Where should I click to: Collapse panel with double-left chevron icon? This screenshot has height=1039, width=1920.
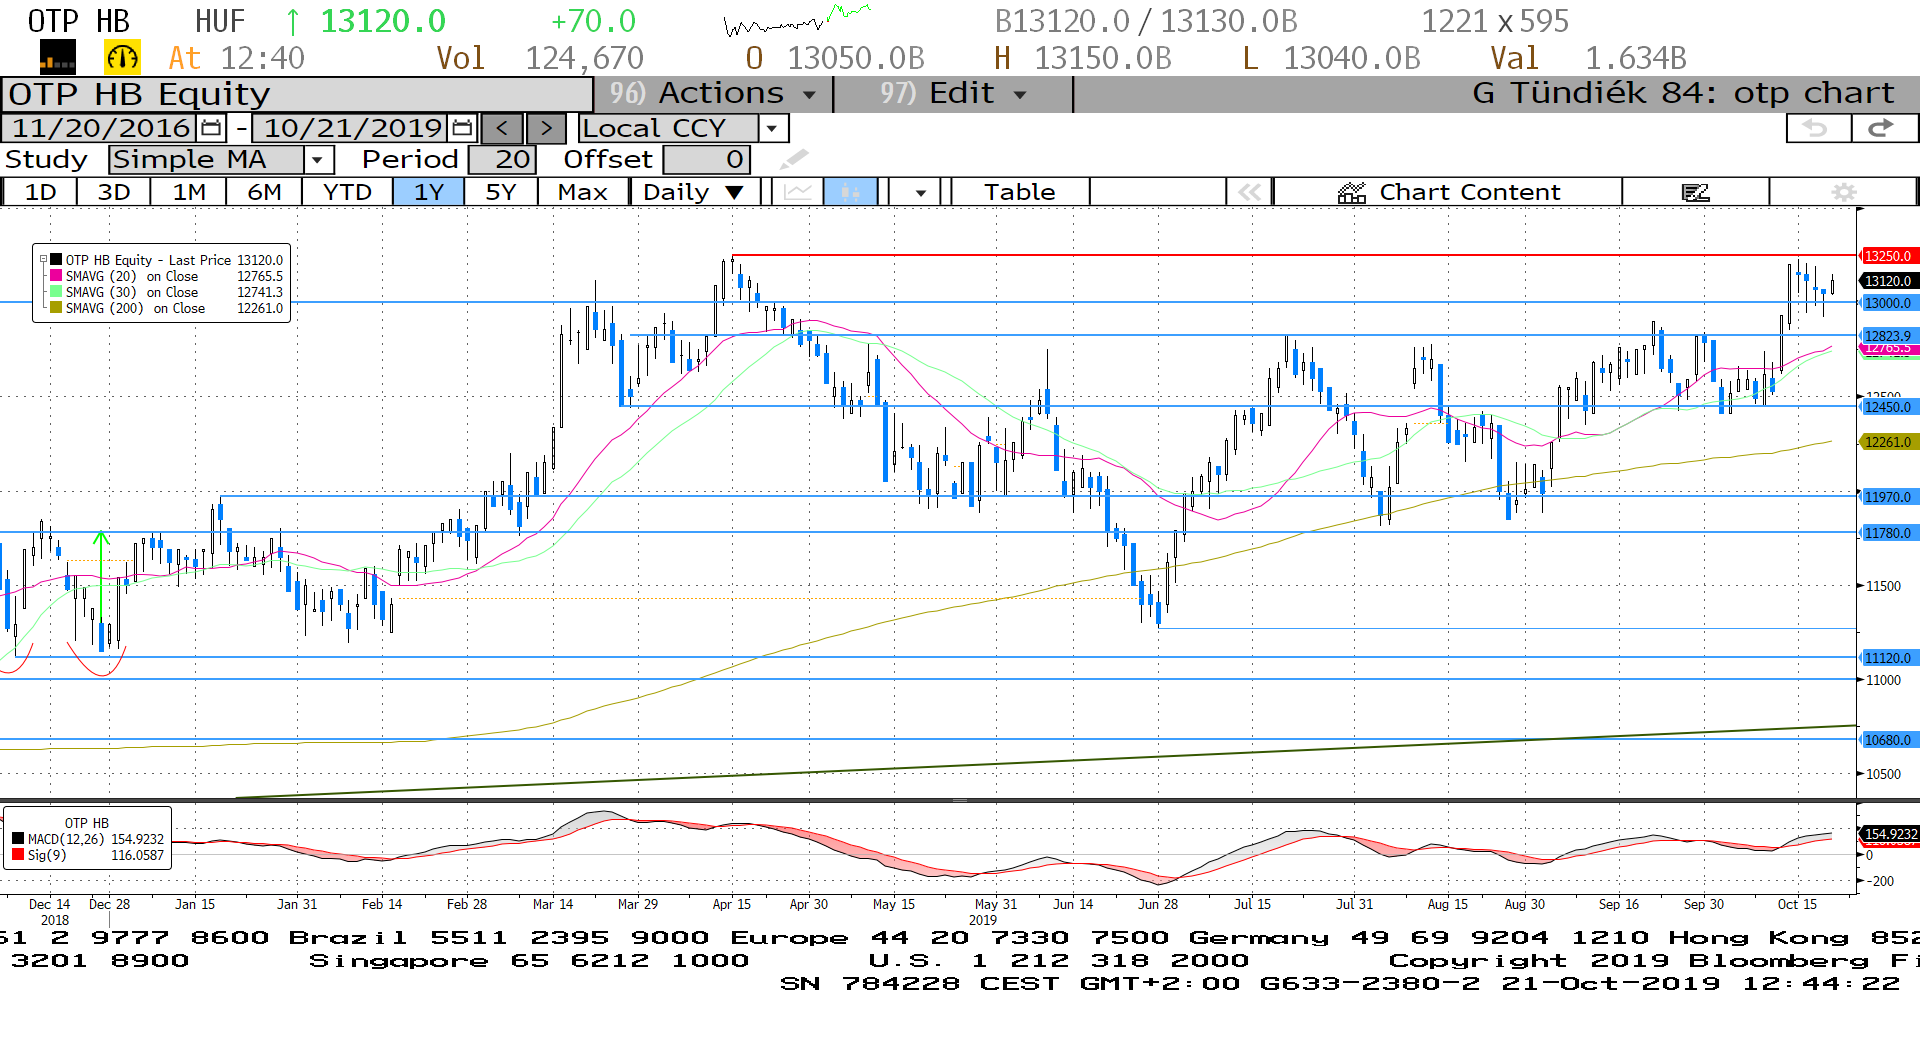(x=1249, y=192)
